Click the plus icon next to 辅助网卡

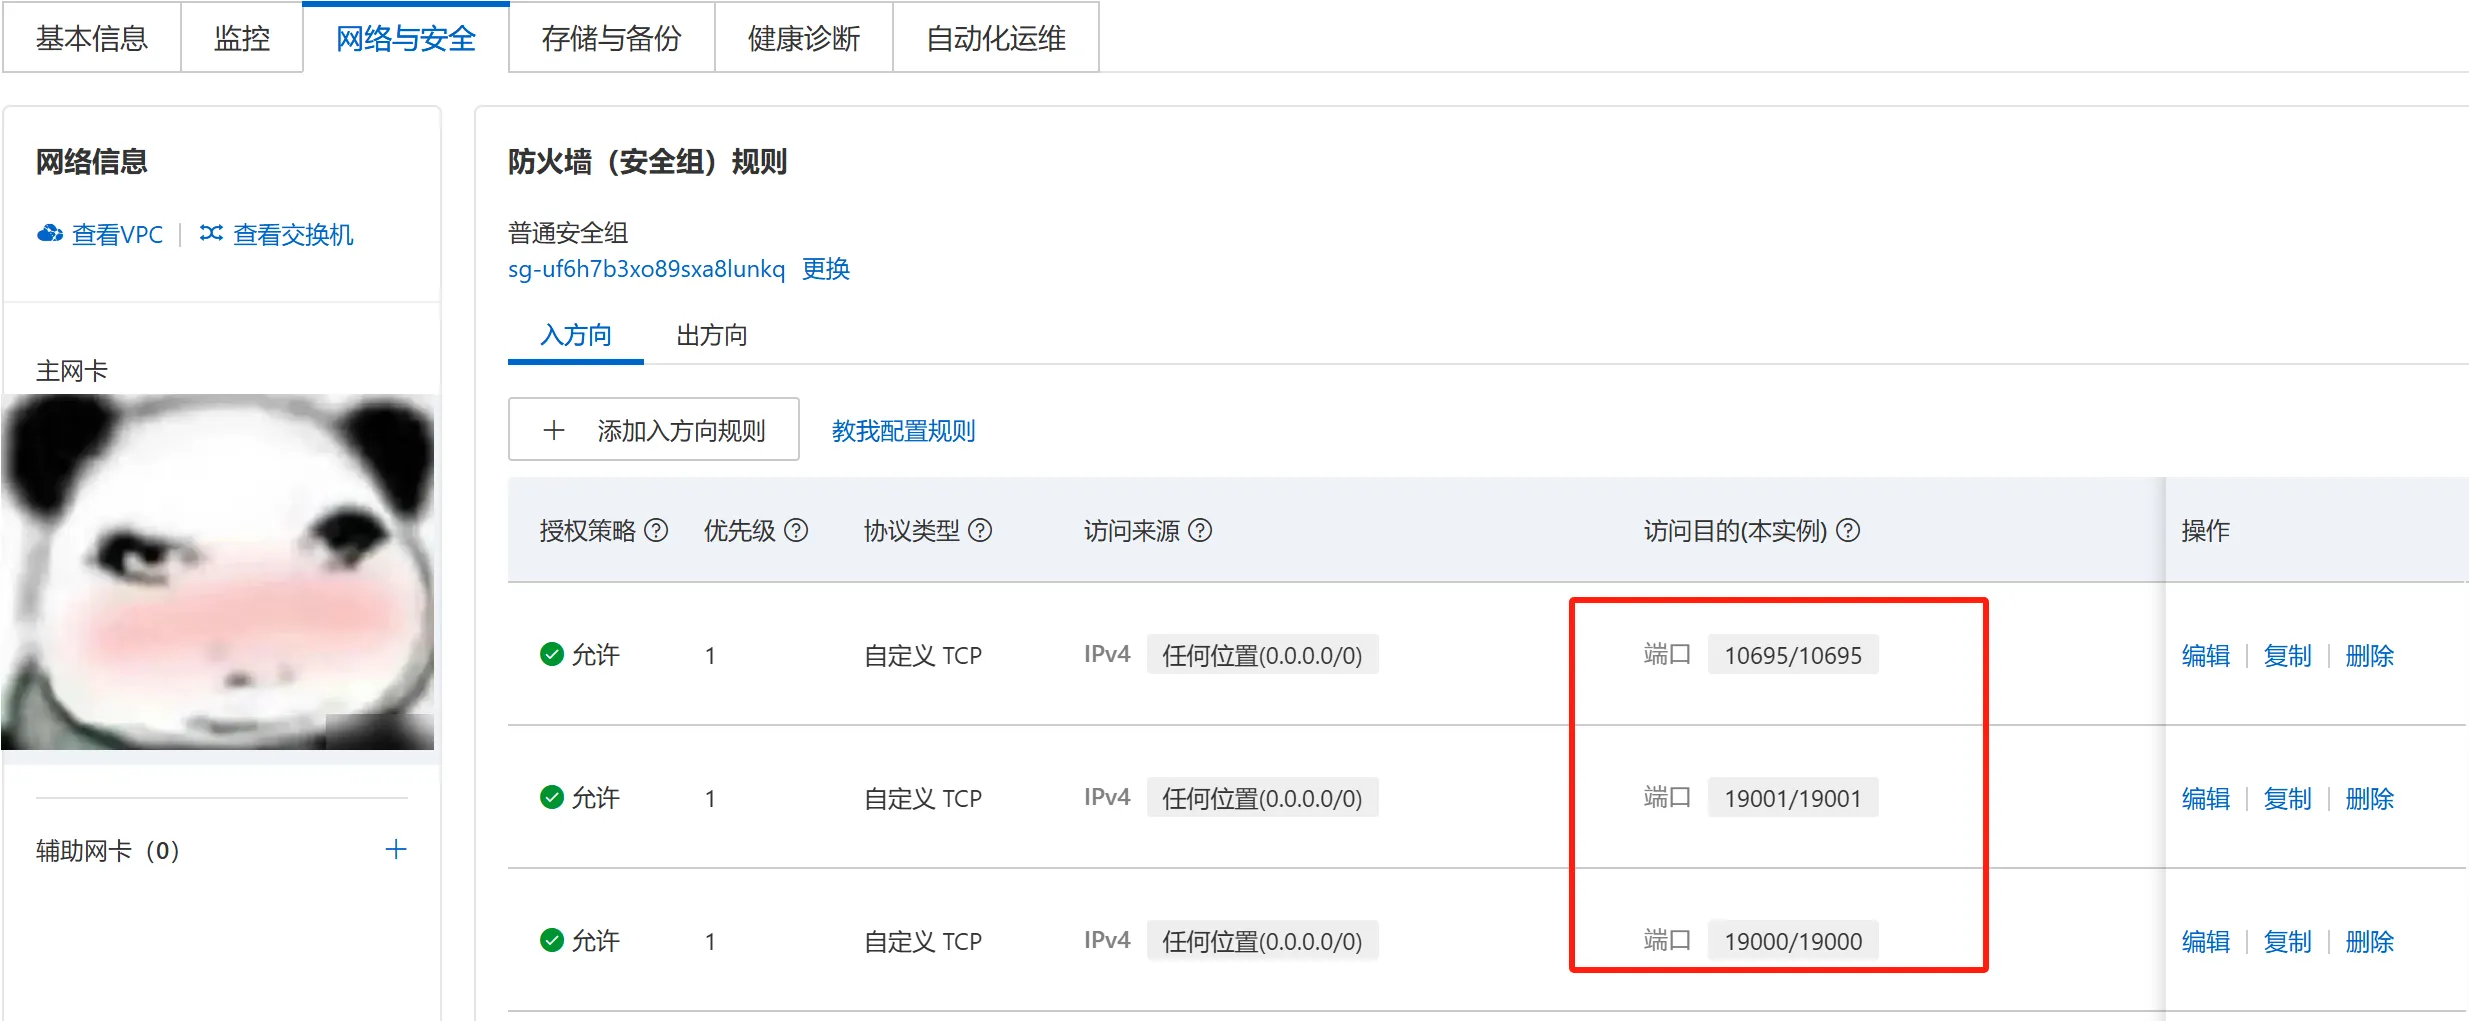coord(396,850)
